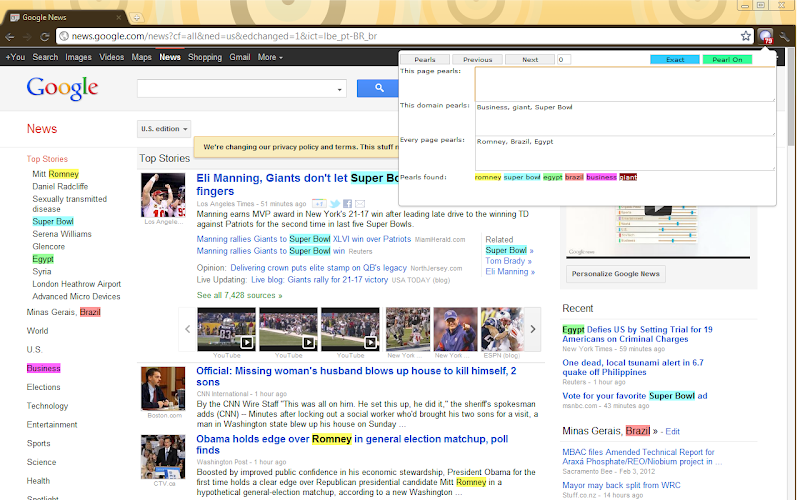Show previous photos in the carousel
This screenshot has height=500, width=800.
187,329
